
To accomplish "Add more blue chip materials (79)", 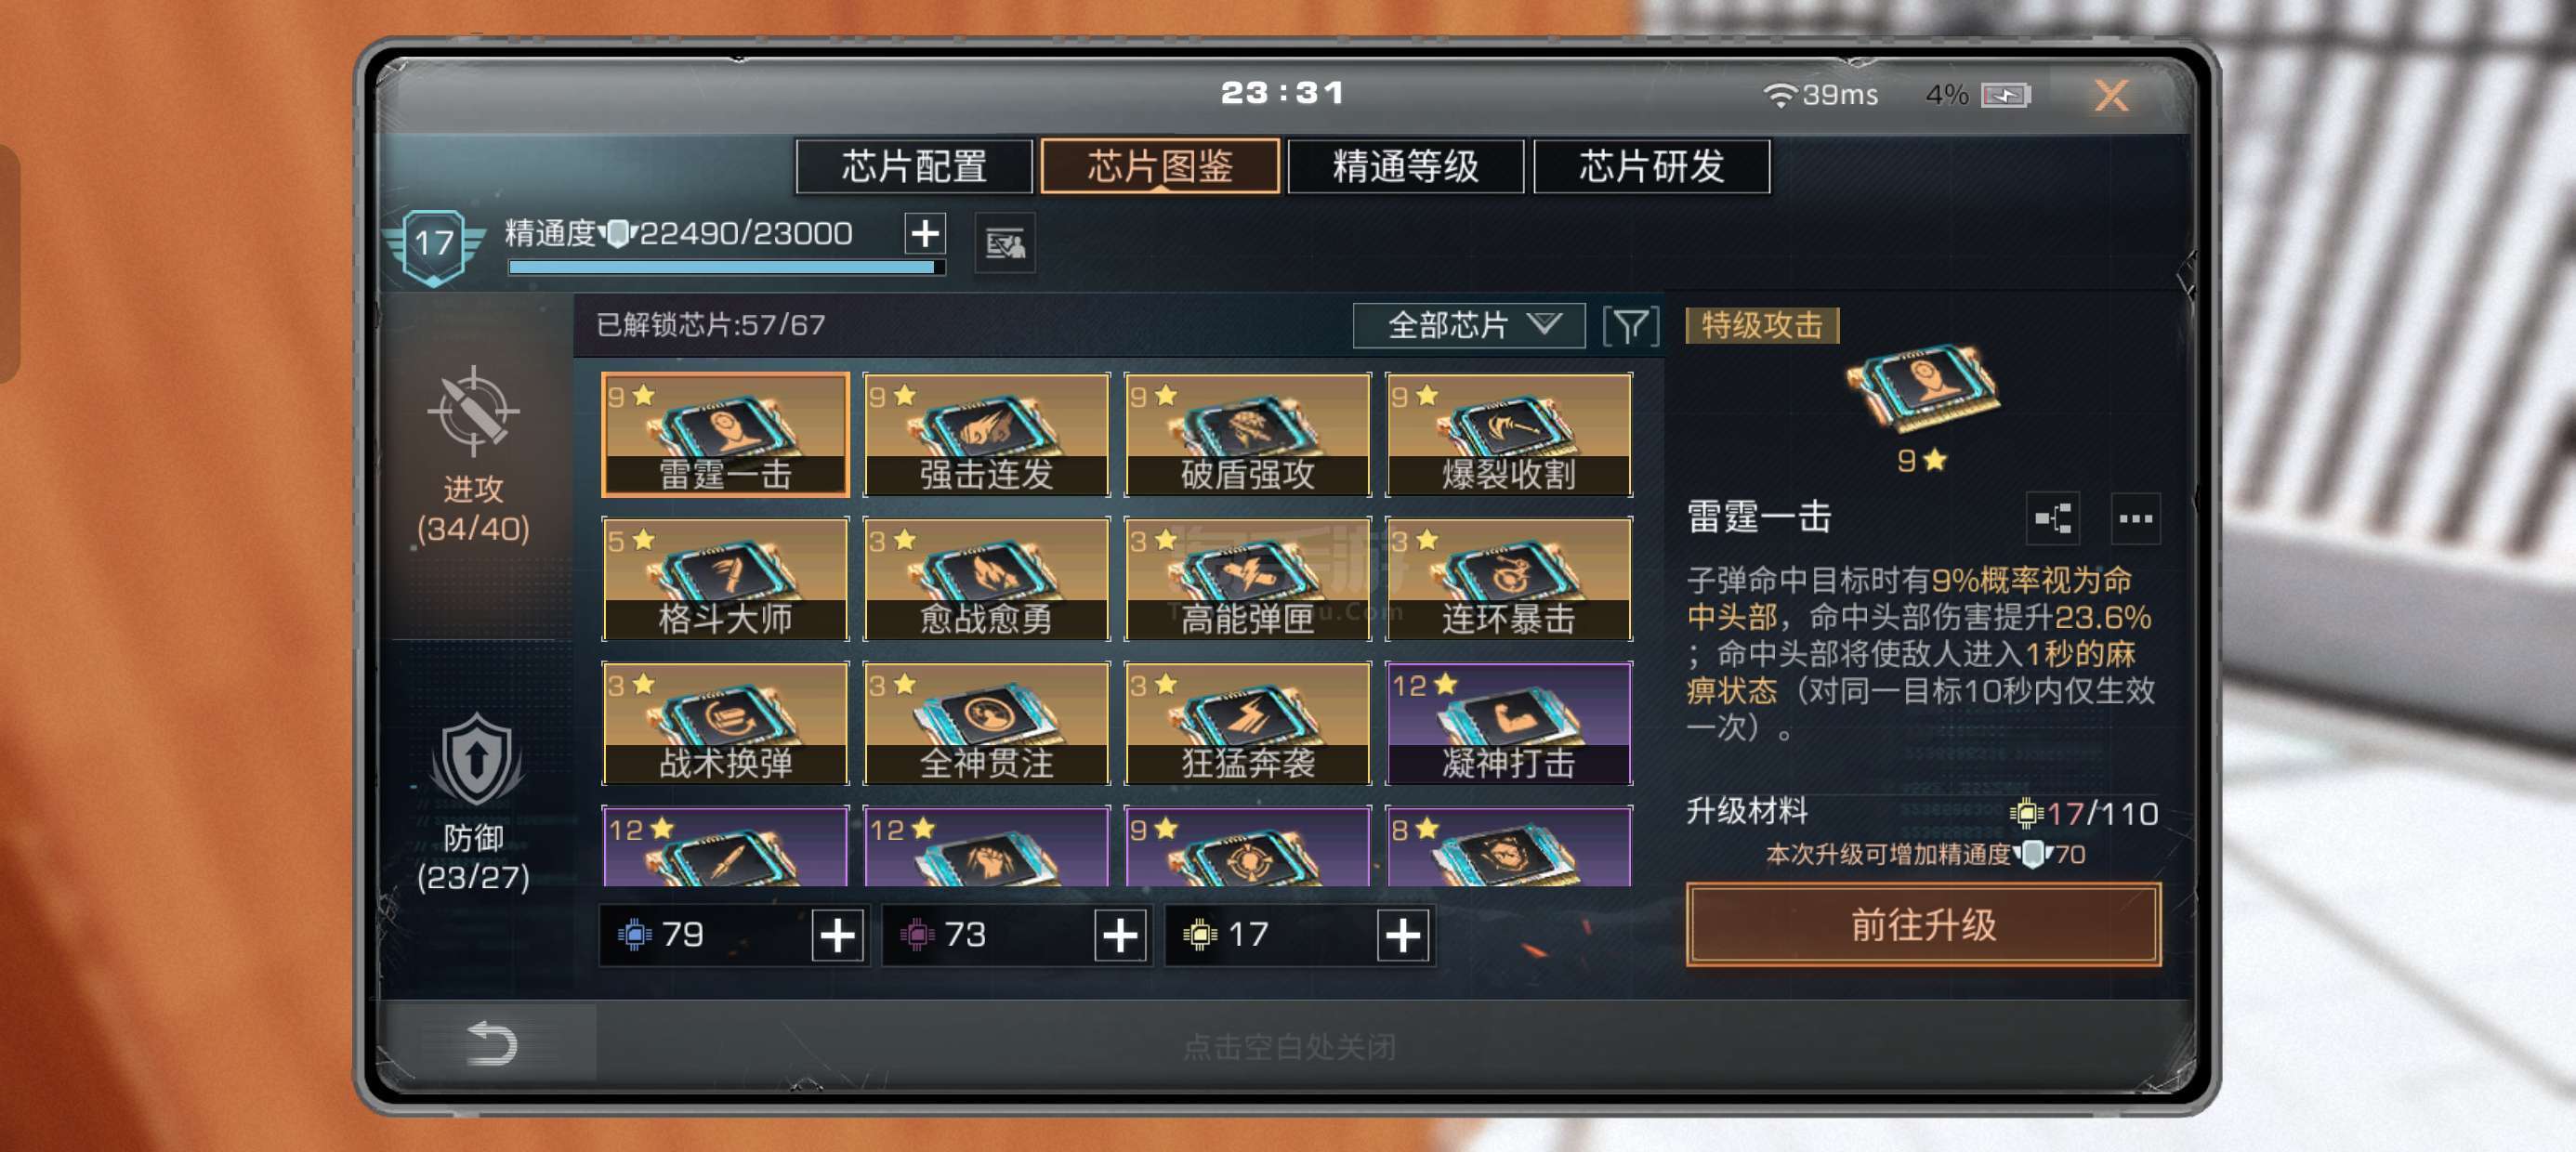I will 837,936.
